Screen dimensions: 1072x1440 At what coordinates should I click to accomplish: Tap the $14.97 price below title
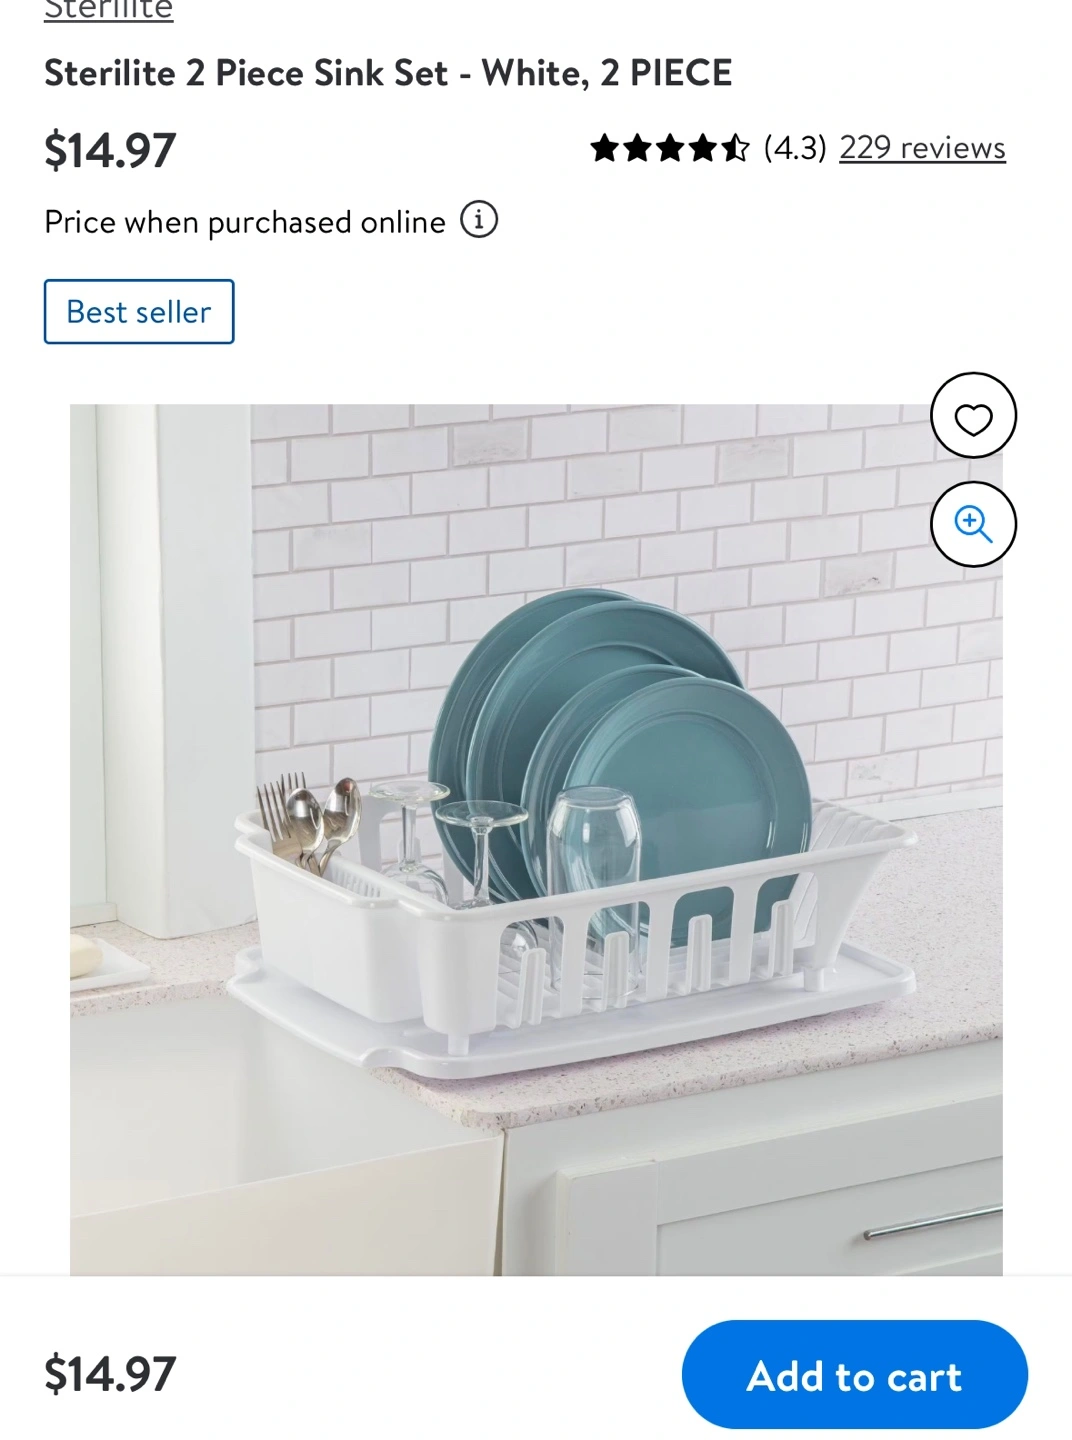110,150
